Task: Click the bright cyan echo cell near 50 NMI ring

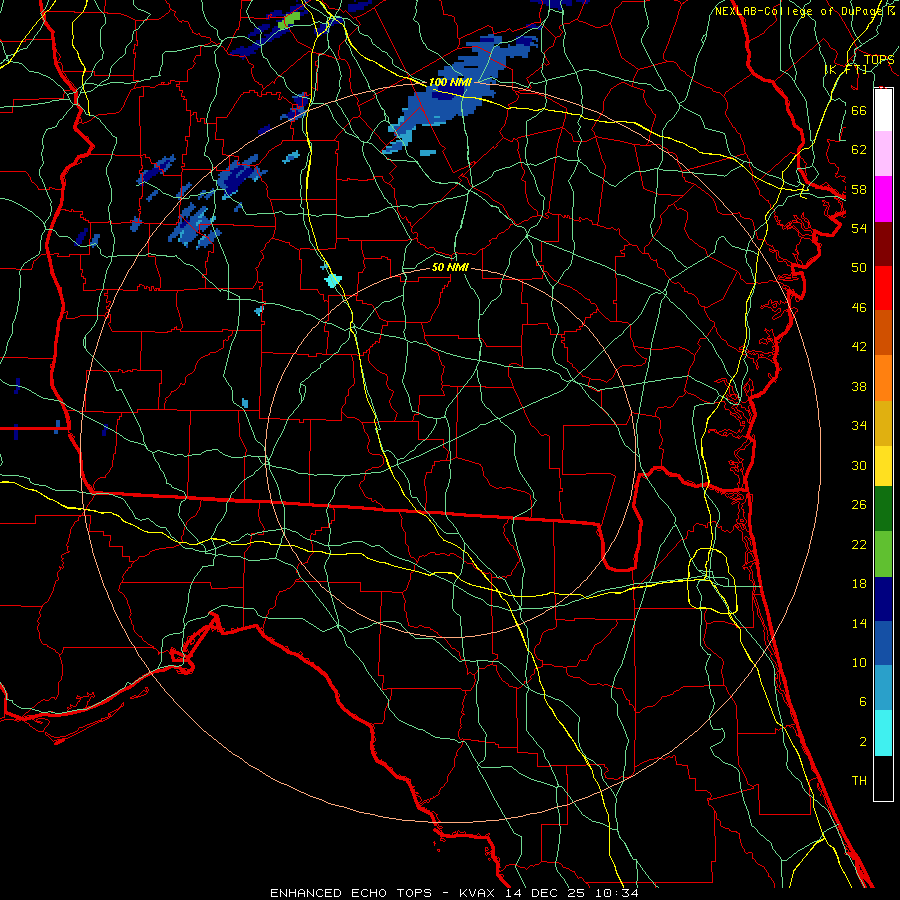Action: tap(333, 280)
